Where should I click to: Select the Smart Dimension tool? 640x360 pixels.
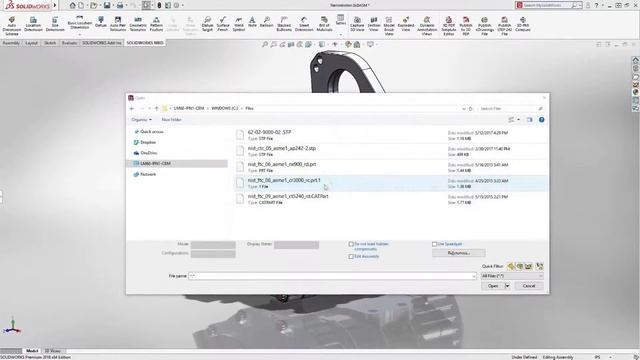(304, 24)
